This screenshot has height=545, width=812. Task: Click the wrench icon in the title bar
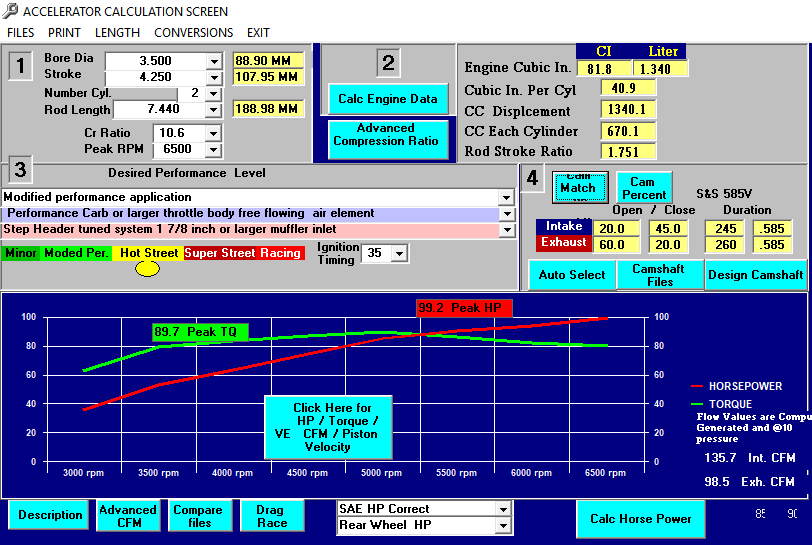(10, 12)
